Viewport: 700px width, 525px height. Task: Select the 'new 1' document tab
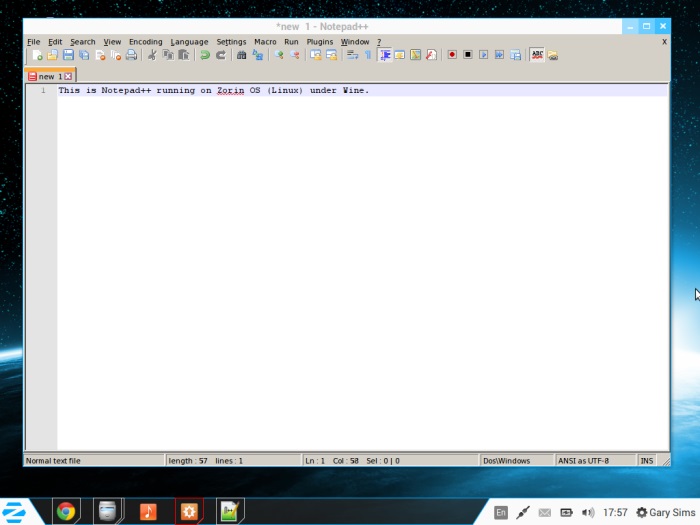(50, 76)
